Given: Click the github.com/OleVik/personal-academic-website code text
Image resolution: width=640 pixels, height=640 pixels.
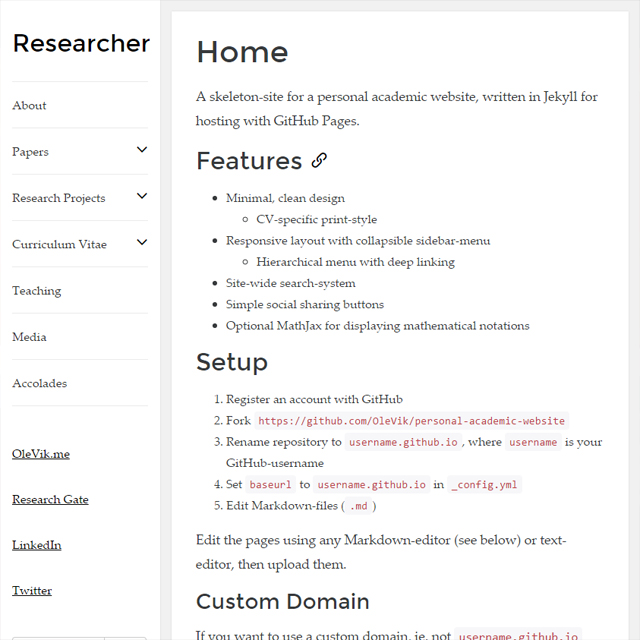Looking at the screenshot, I should point(411,421).
